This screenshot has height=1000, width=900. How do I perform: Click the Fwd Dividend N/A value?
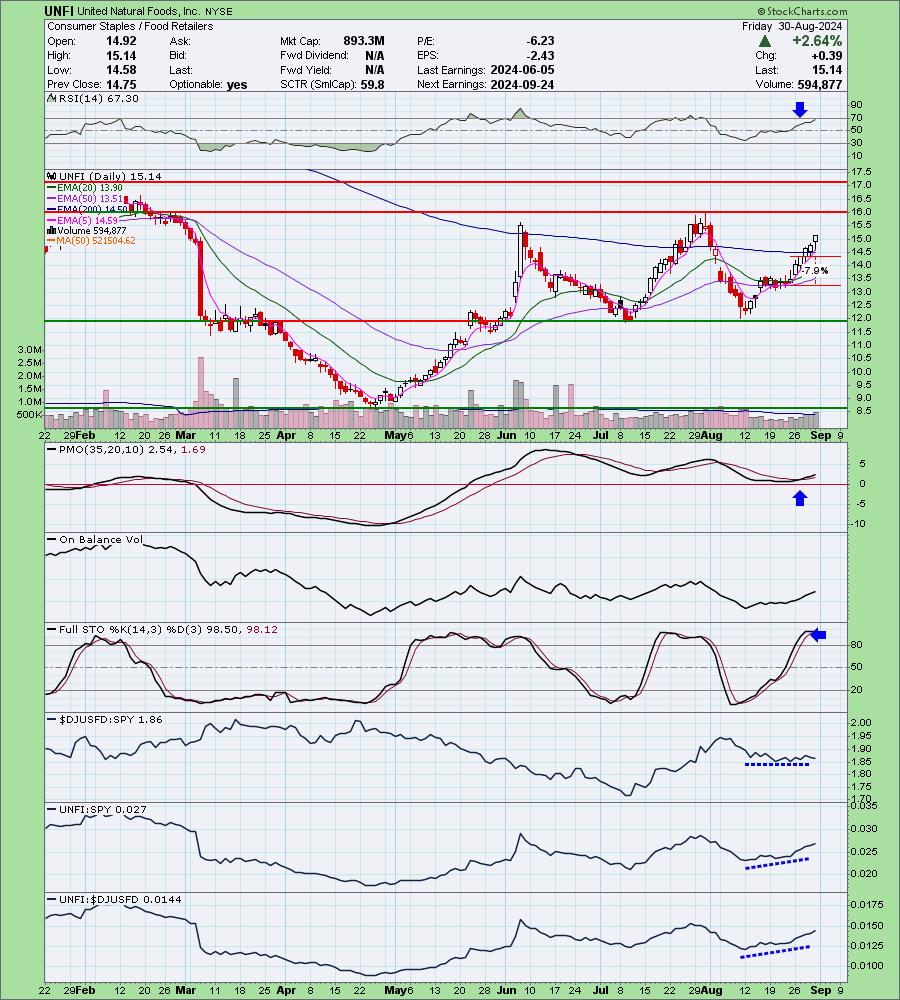pos(374,55)
